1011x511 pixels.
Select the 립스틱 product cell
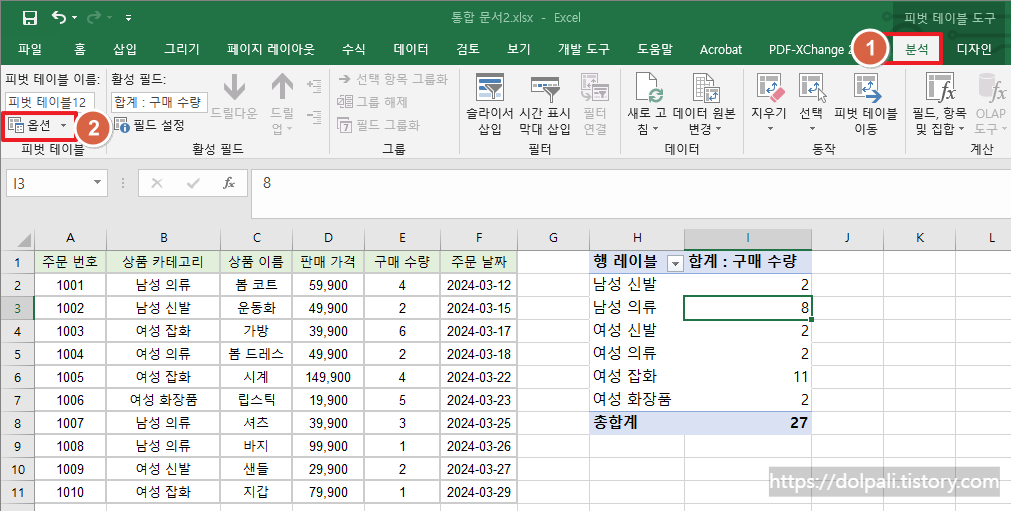(256, 400)
